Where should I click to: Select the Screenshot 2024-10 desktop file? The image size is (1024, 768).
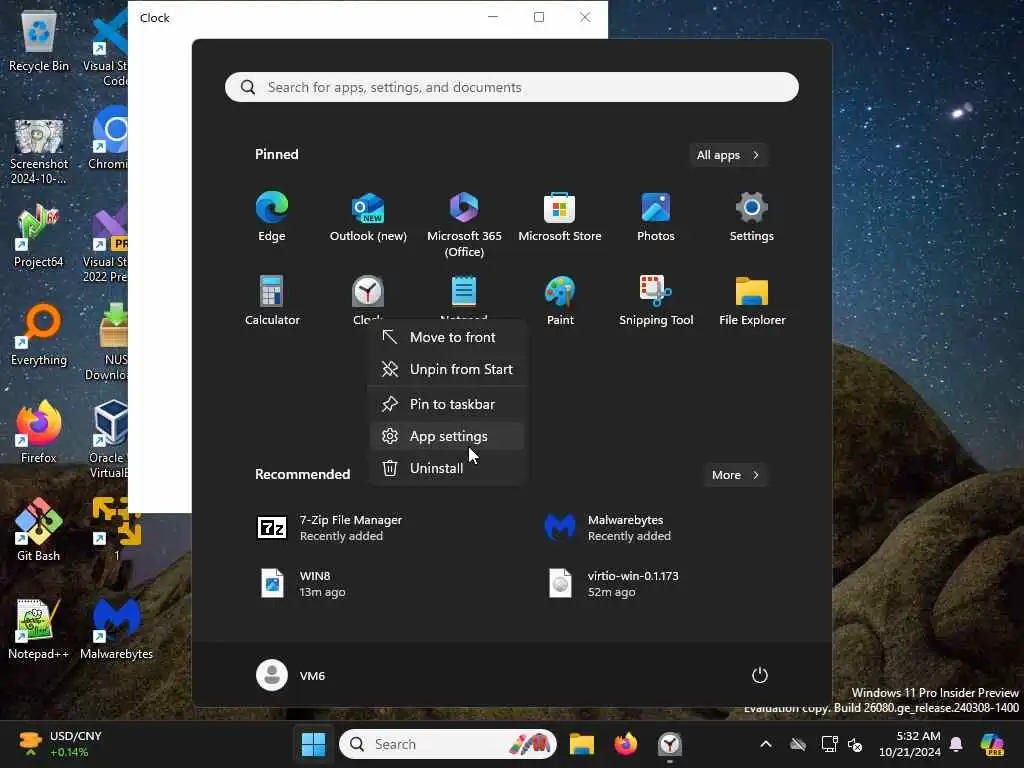[x=39, y=153]
